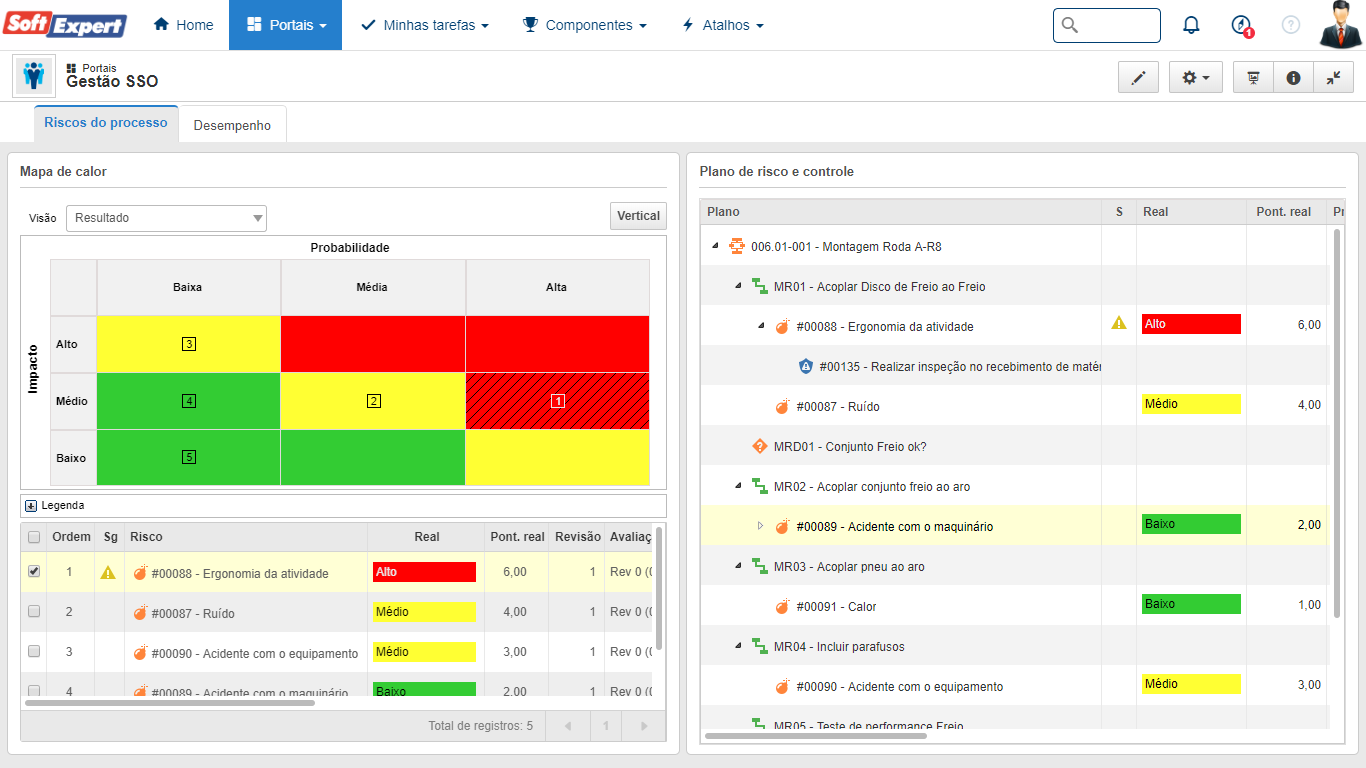
Task: Select the hatched red heat map cell
Action: pos(557,401)
